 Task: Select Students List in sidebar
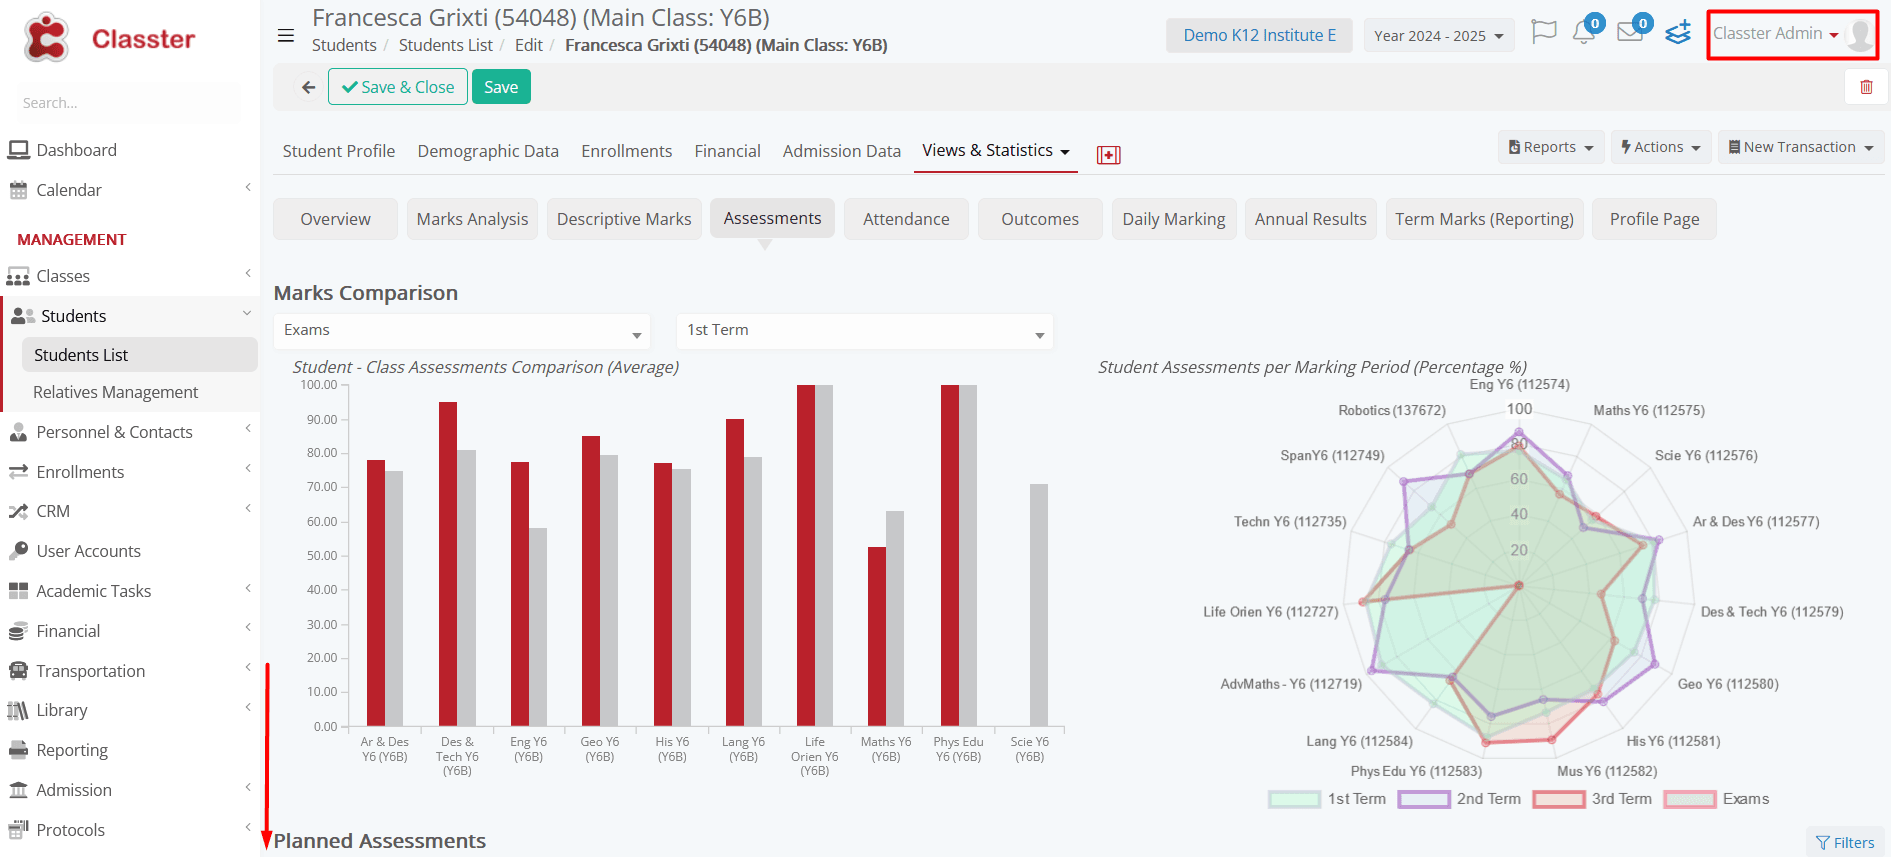[x=139, y=355]
